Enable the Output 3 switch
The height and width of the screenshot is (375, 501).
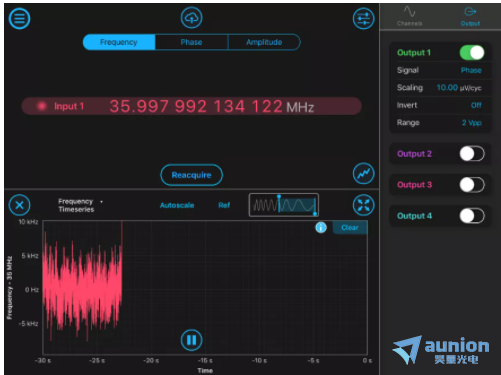pyautogui.click(x=472, y=185)
